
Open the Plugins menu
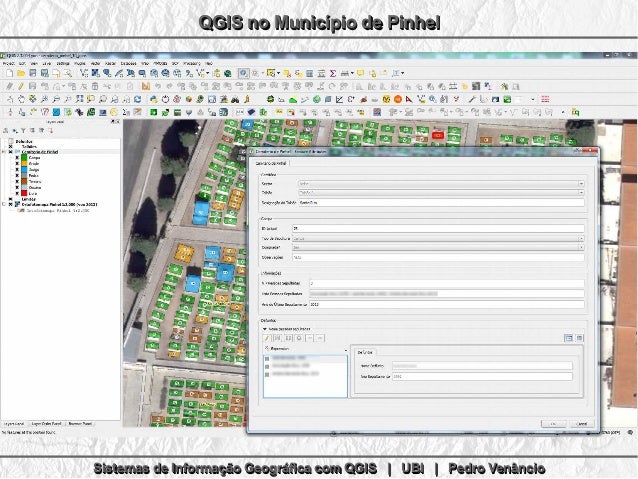80,63
